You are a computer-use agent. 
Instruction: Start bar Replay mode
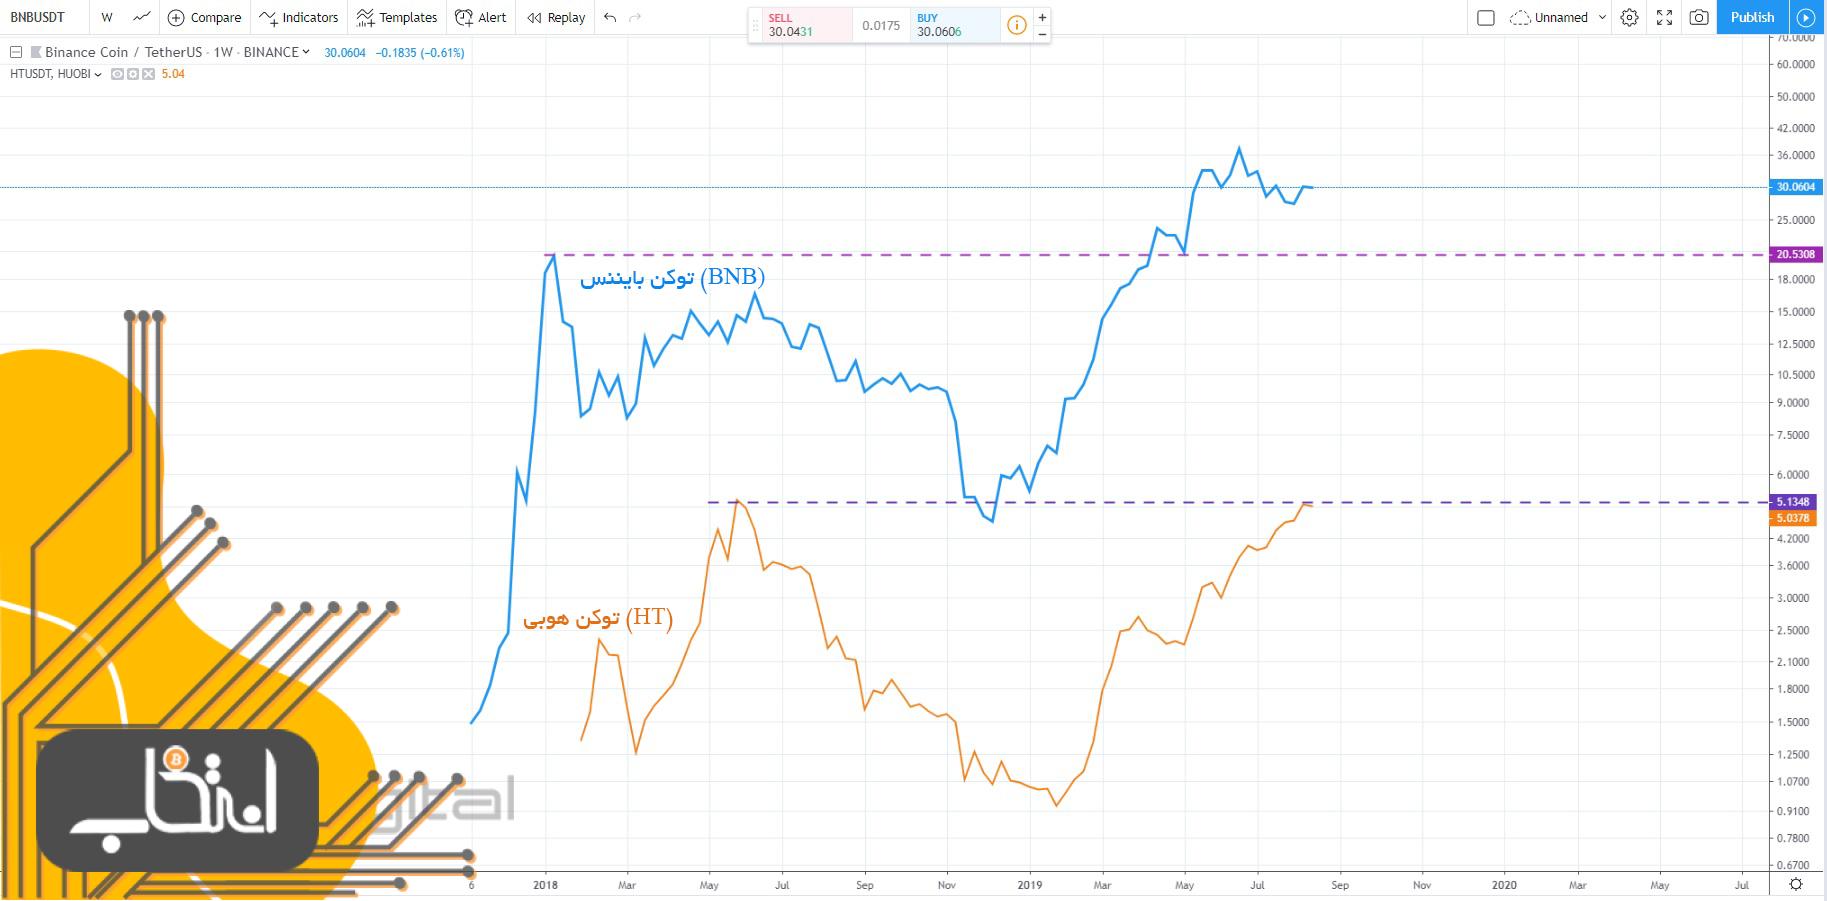tap(556, 17)
